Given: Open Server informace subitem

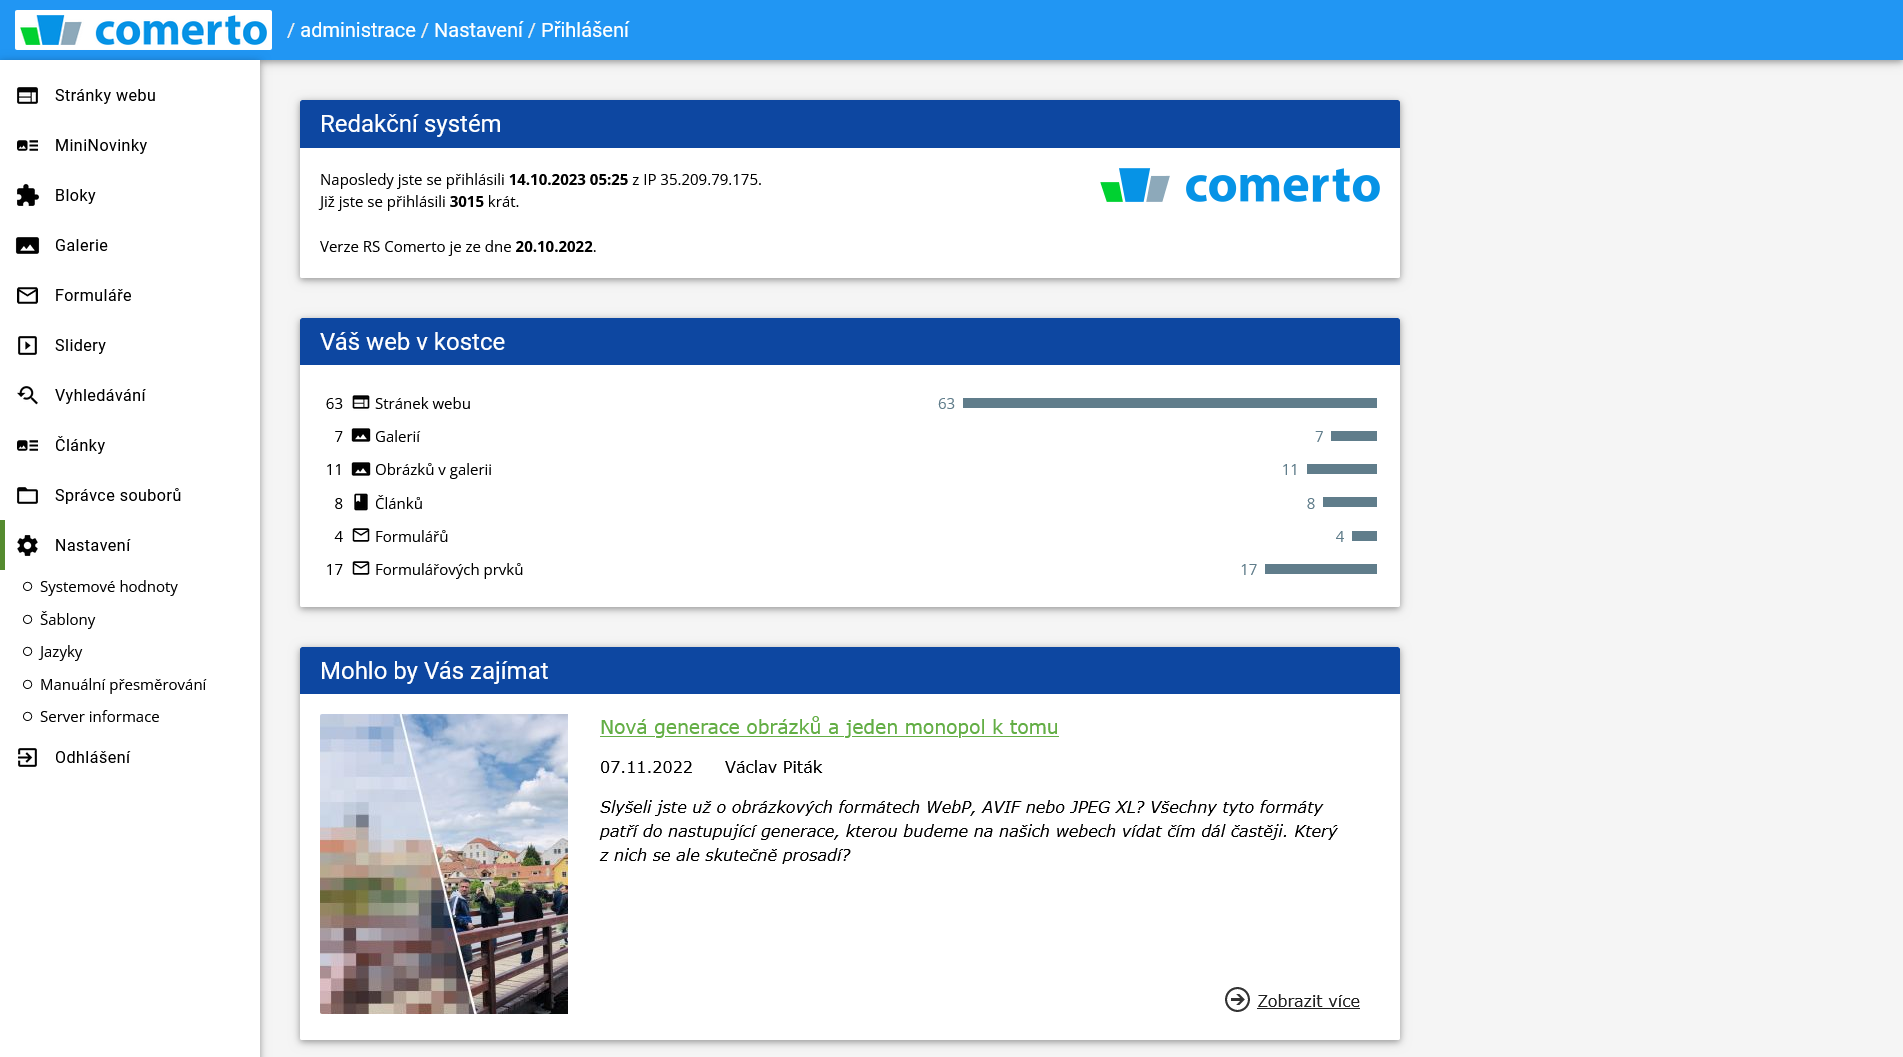Looking at the screenshot, I should point(99,716).
